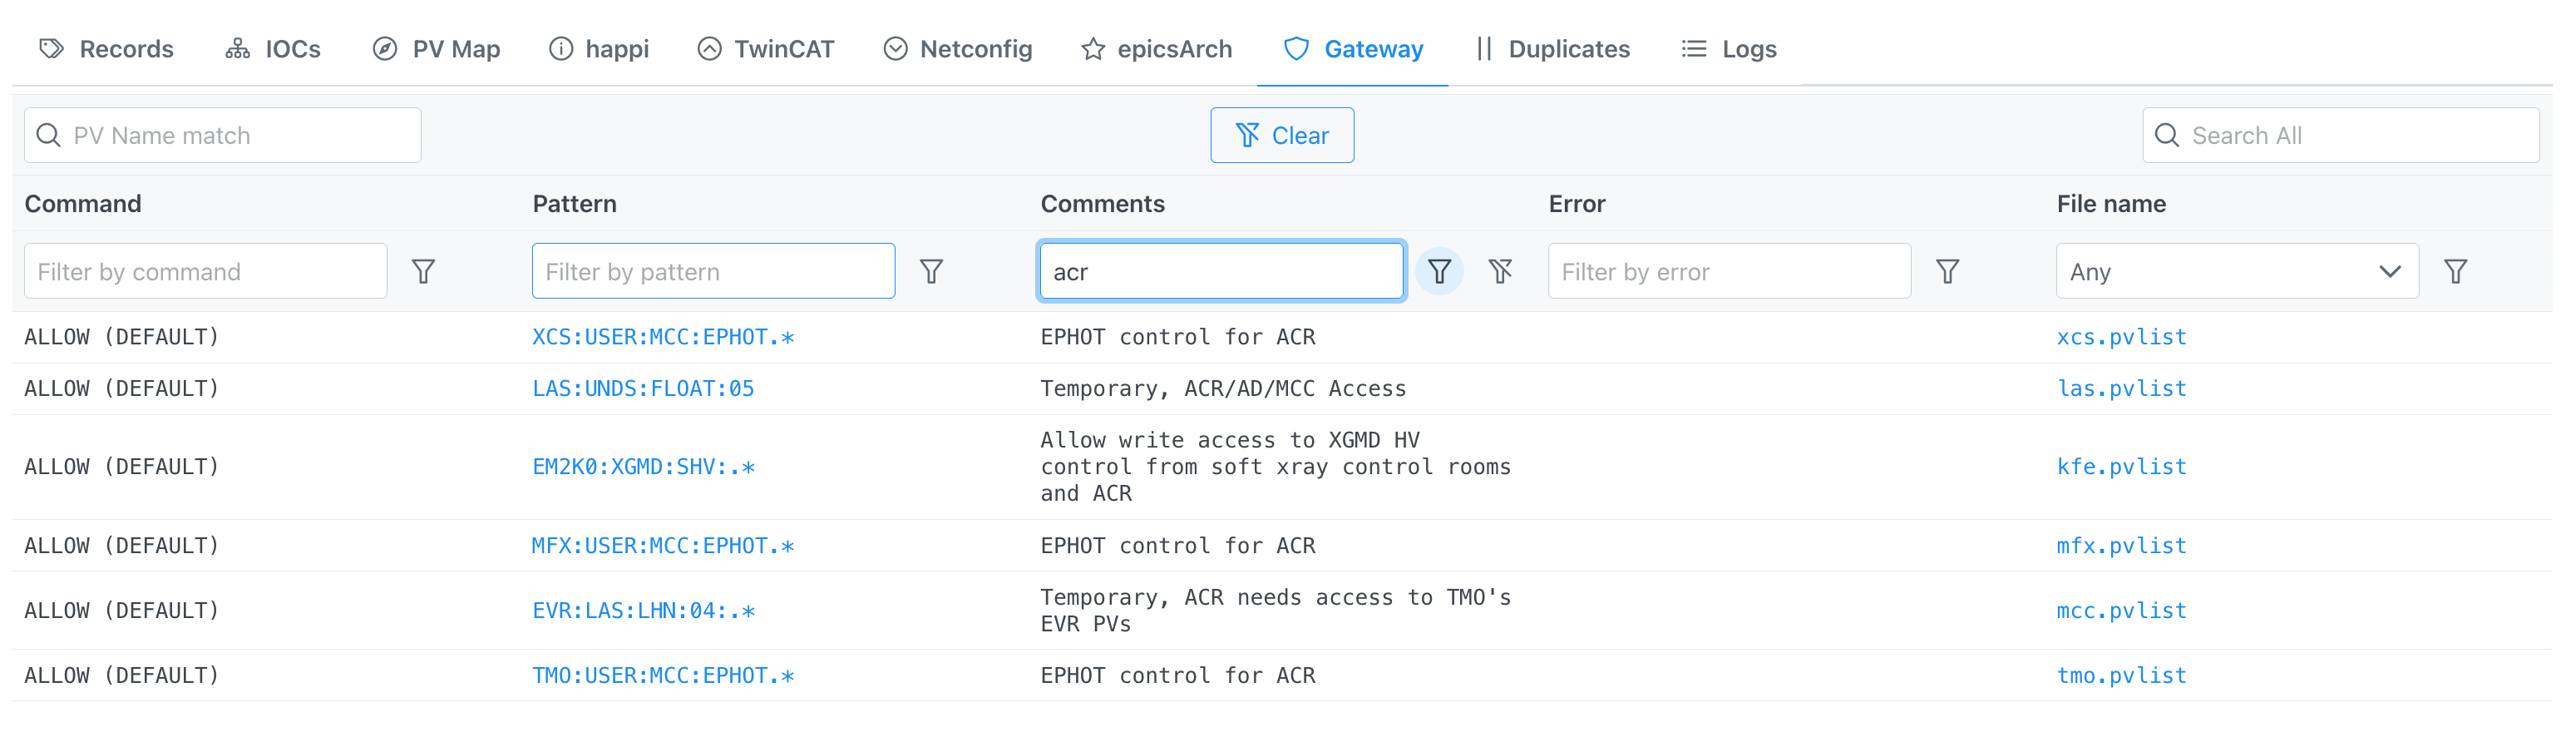Select the Records tab tag icon
Viewport: 2576px width, 737px height.
[51, 48]
